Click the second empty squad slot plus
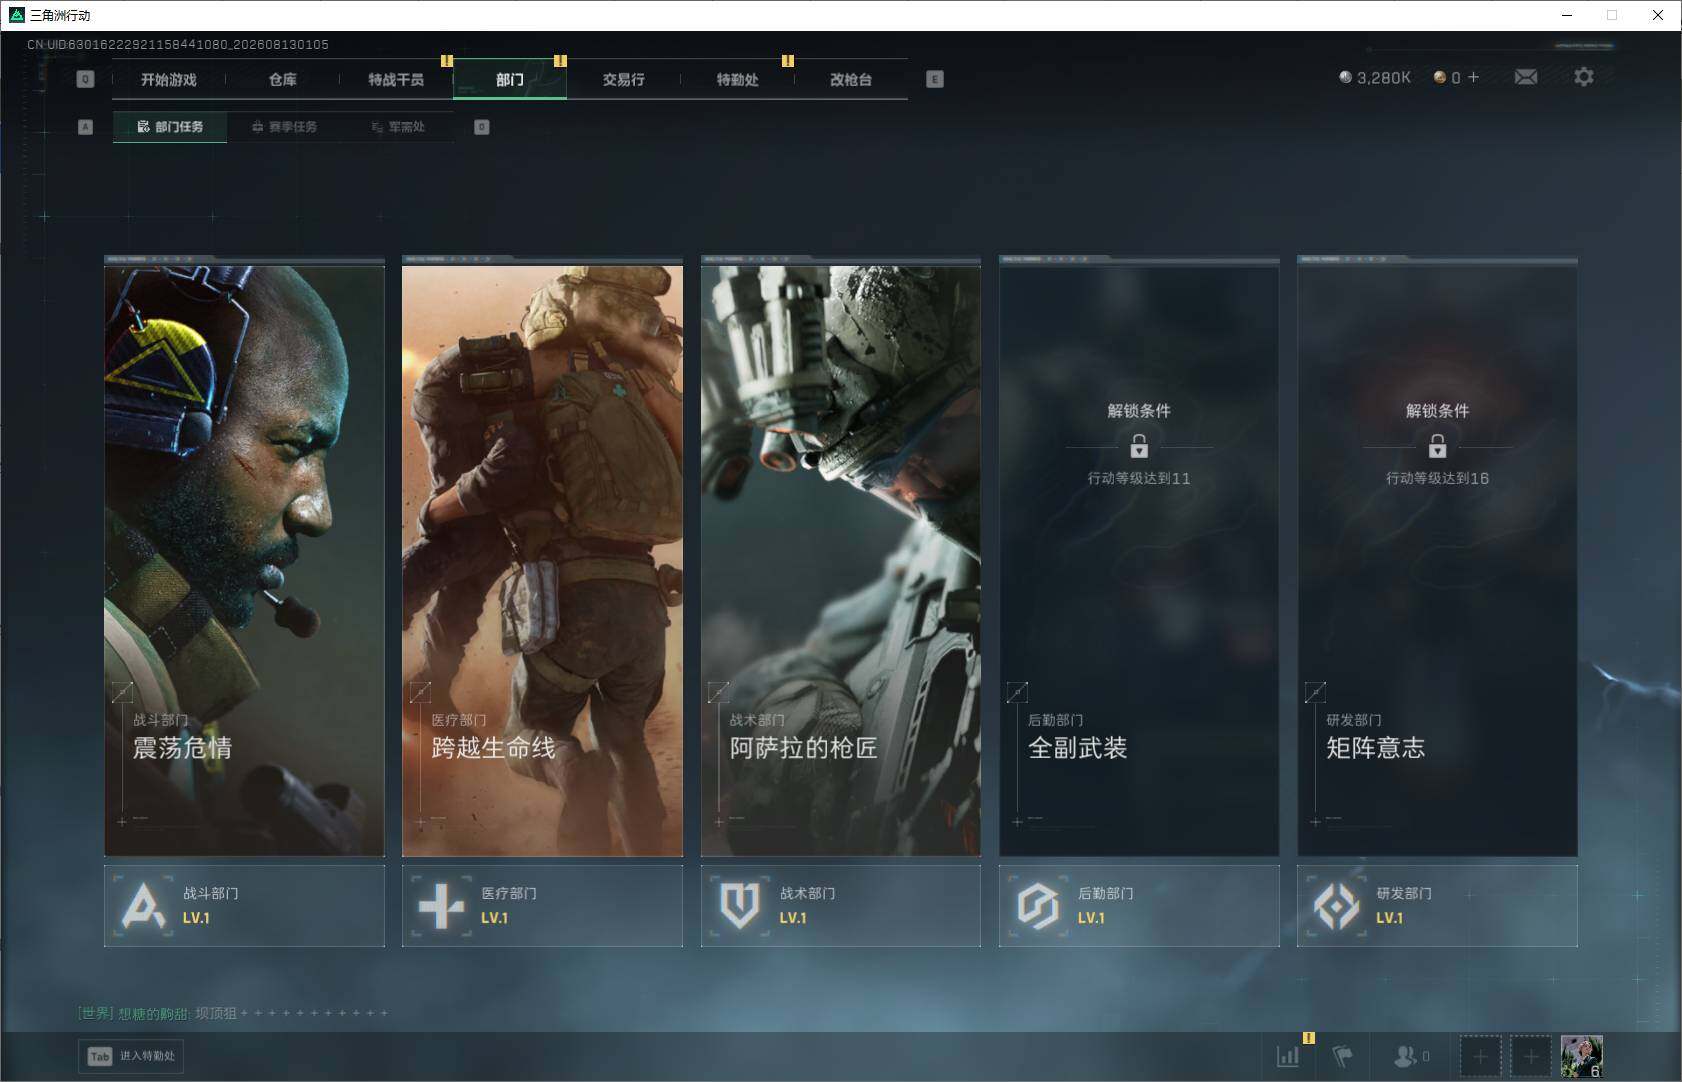 click(1530, 1056)
